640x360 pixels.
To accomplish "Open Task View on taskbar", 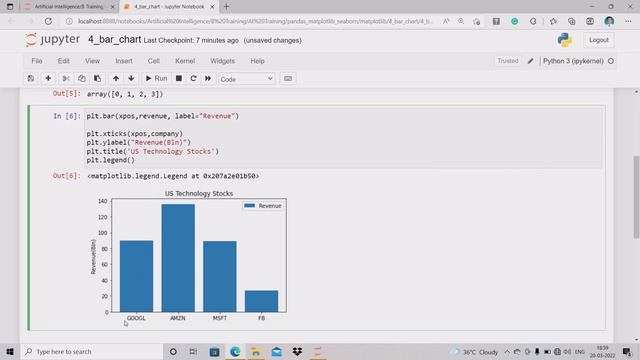I will pyautogui.click(x=193, y=351).
